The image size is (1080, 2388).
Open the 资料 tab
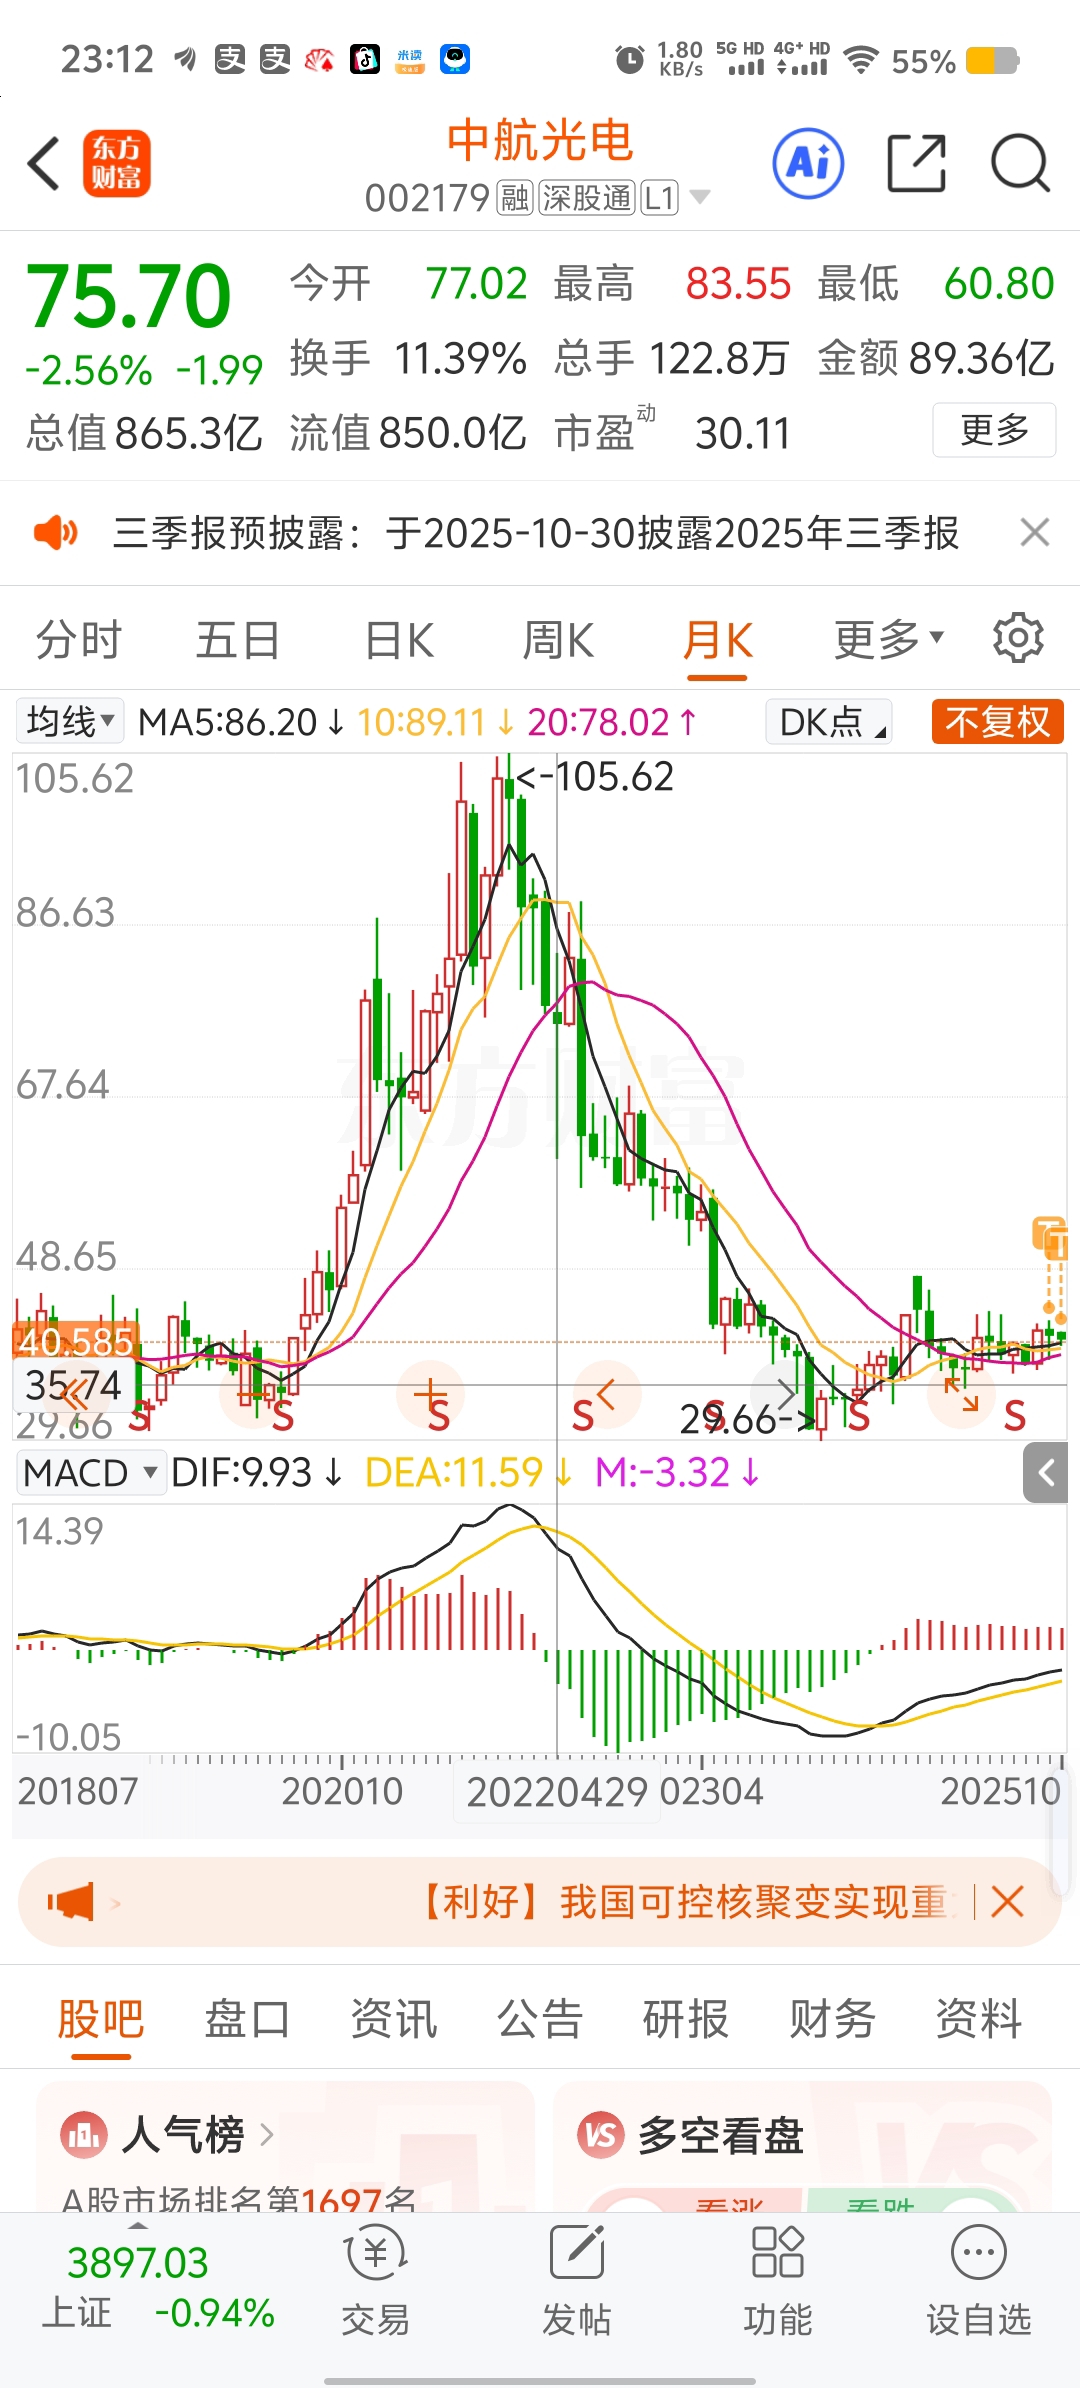click(978, 2018)
